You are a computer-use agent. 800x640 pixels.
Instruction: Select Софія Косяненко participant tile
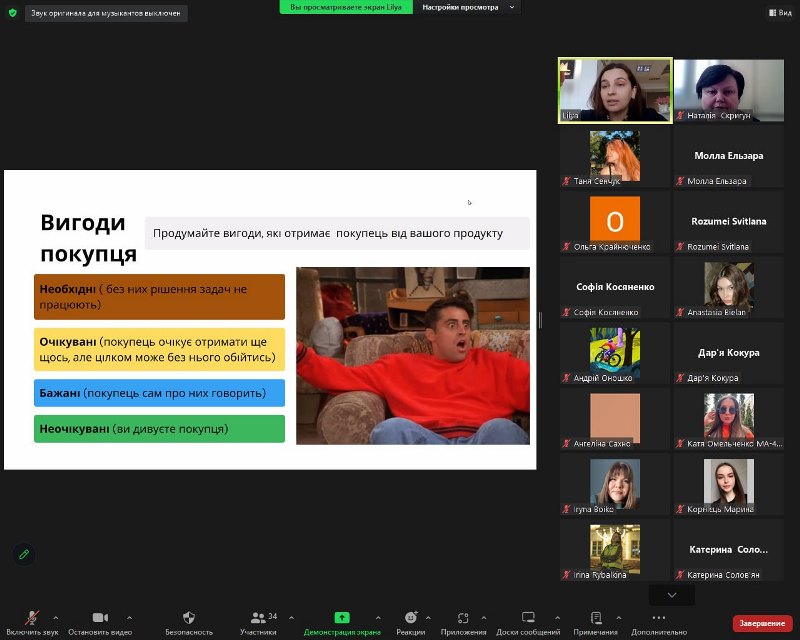(615, 287)
